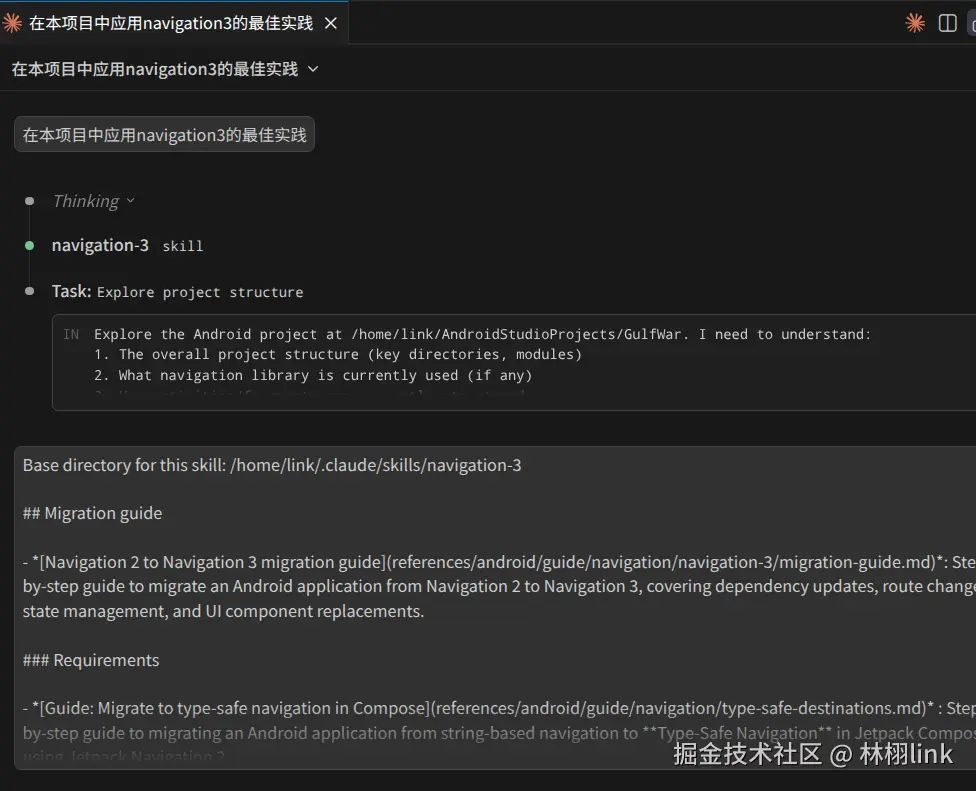
Task: Expand the Thinking section
Action: tap(94, 201)
